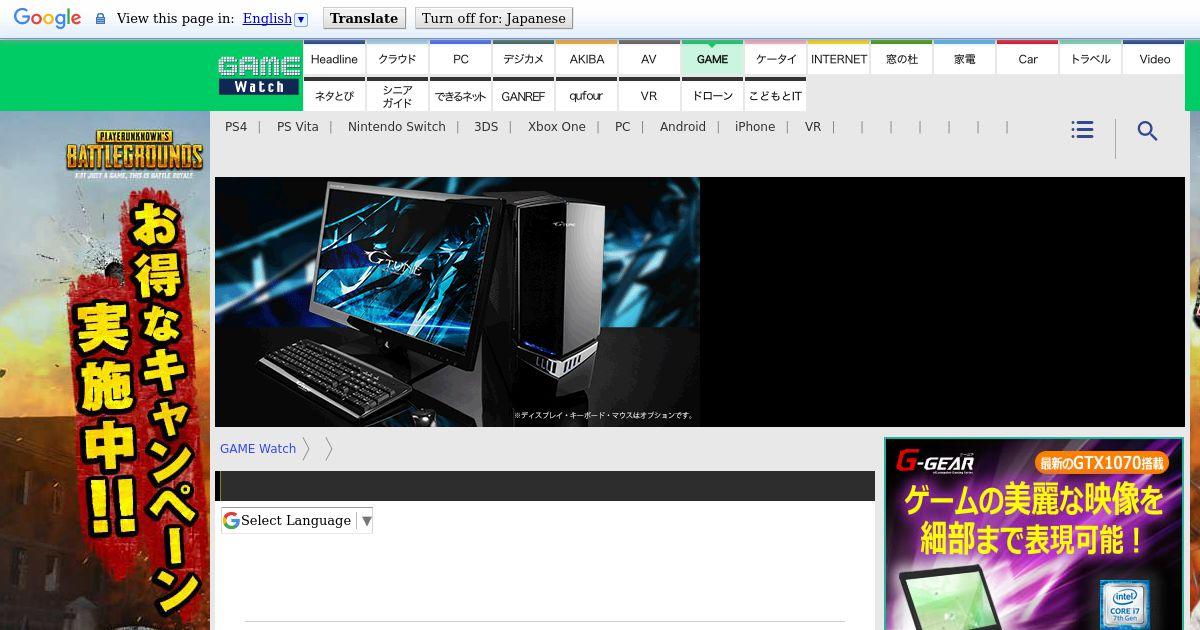Image resolution: width=1200 pixels, height=630 pixels.
Task: Click the Battlegrounds campaign side banner
Action: (105, 370)
